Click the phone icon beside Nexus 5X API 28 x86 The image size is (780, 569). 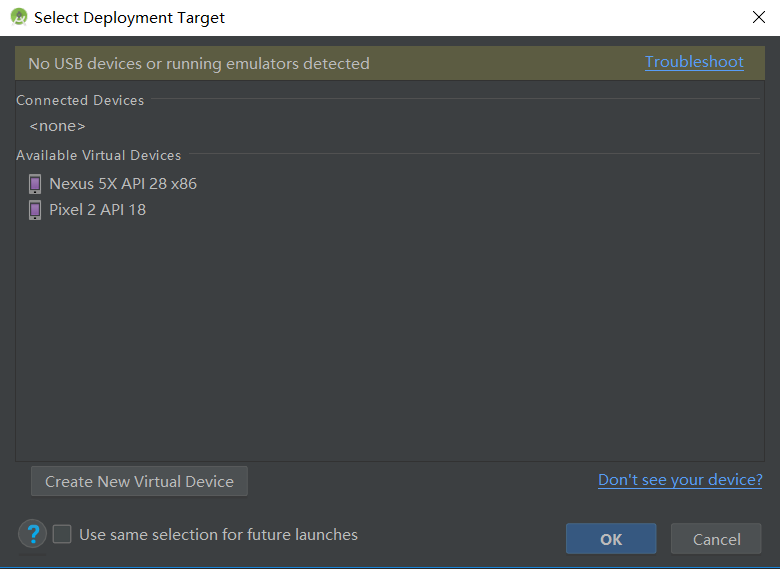click(x=35, y=184)
